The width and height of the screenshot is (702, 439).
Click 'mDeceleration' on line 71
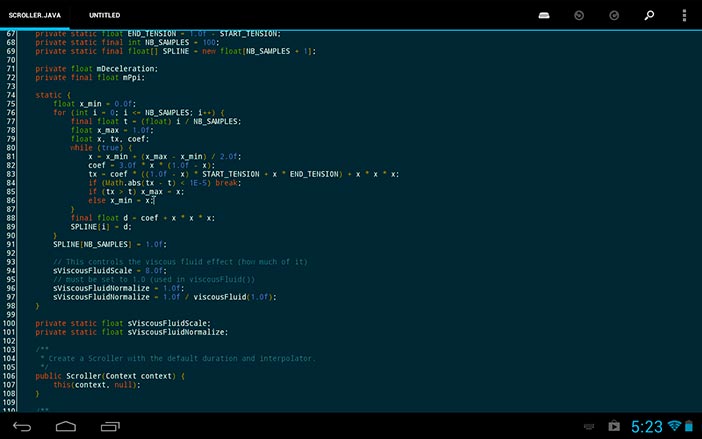[x=127, y=68]
